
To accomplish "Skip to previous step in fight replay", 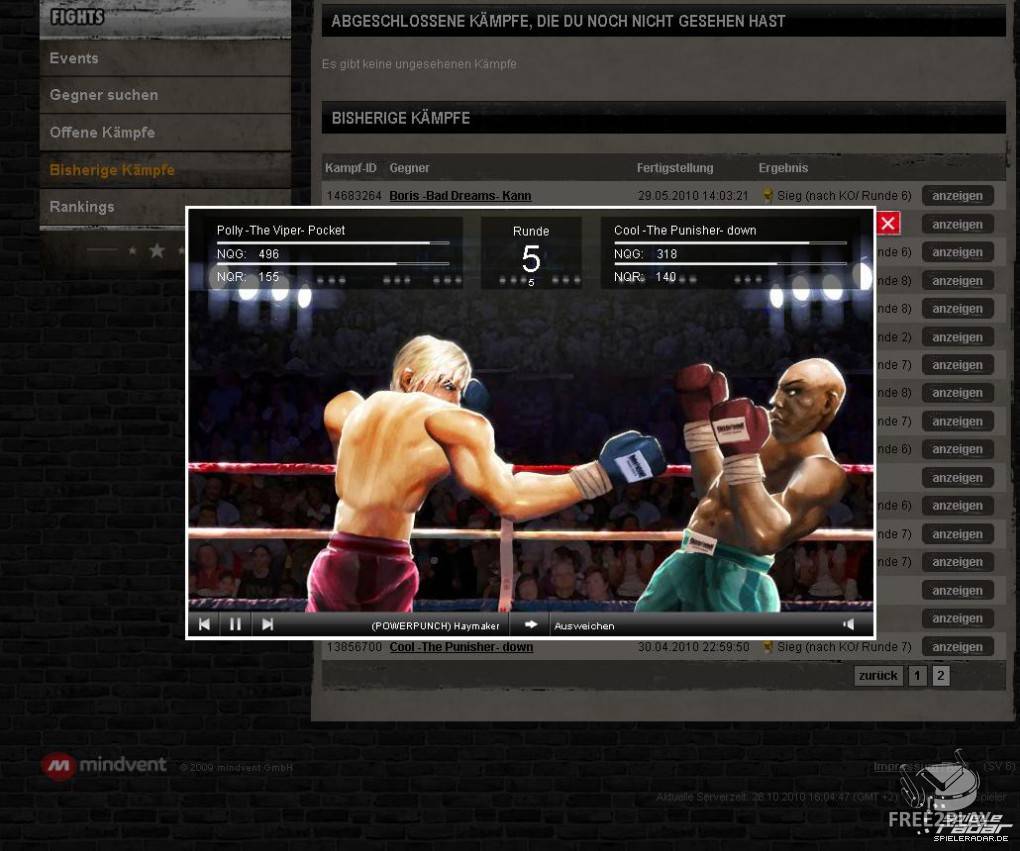I will pyautogui.click(x=204, y=625).
